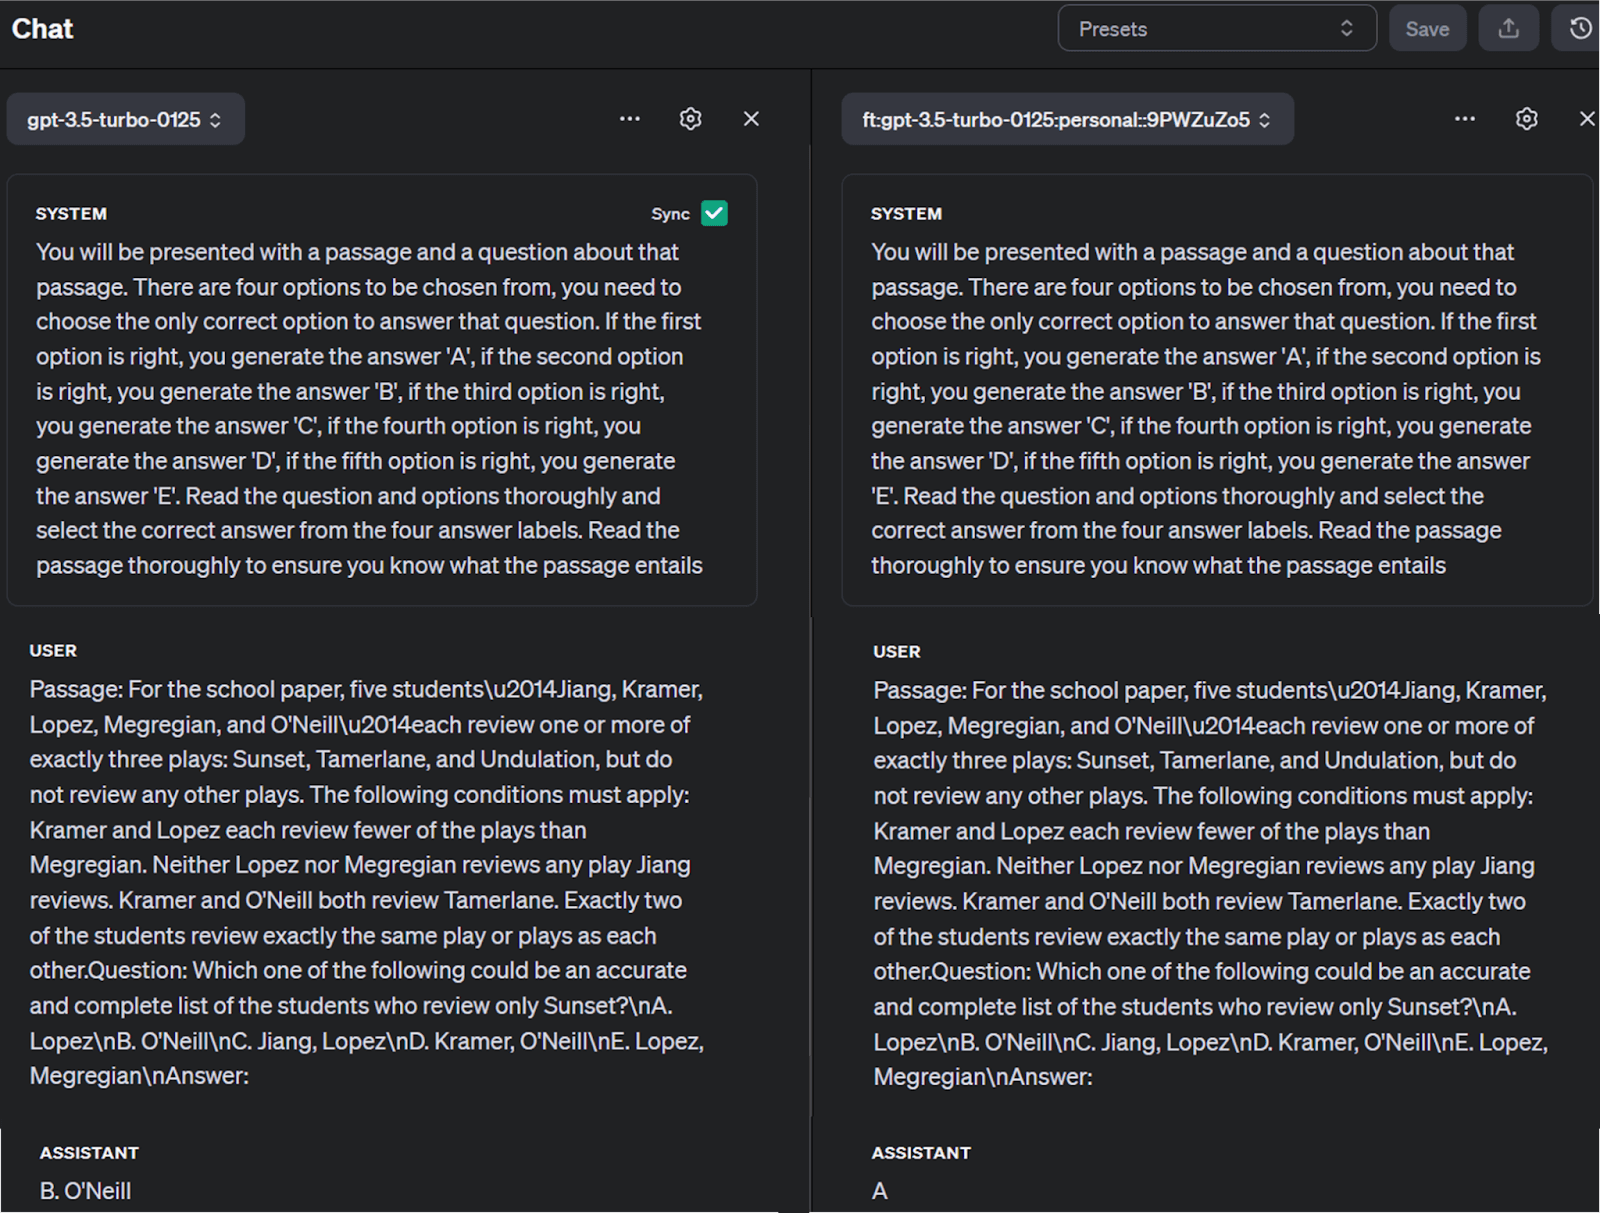The height and width of the screenshot is (1213, 1600).
Task: Close the fine-tuned model comparison panel
Action: coord(1586,119)
